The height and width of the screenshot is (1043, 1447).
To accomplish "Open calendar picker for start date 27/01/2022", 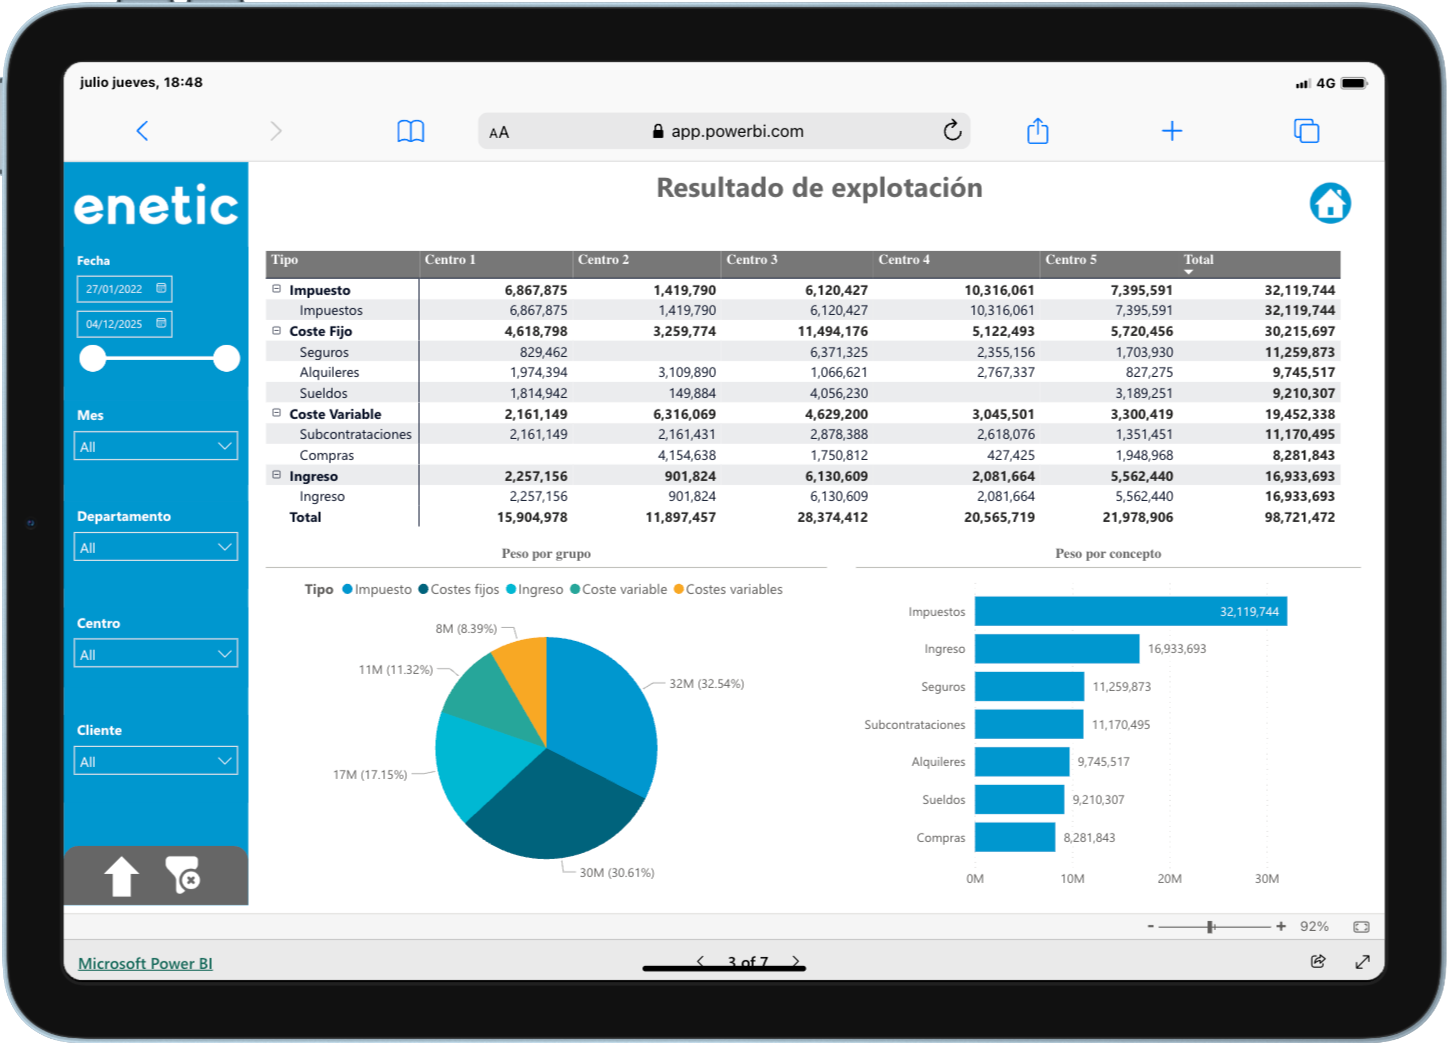I will click(x=161, y=289).
